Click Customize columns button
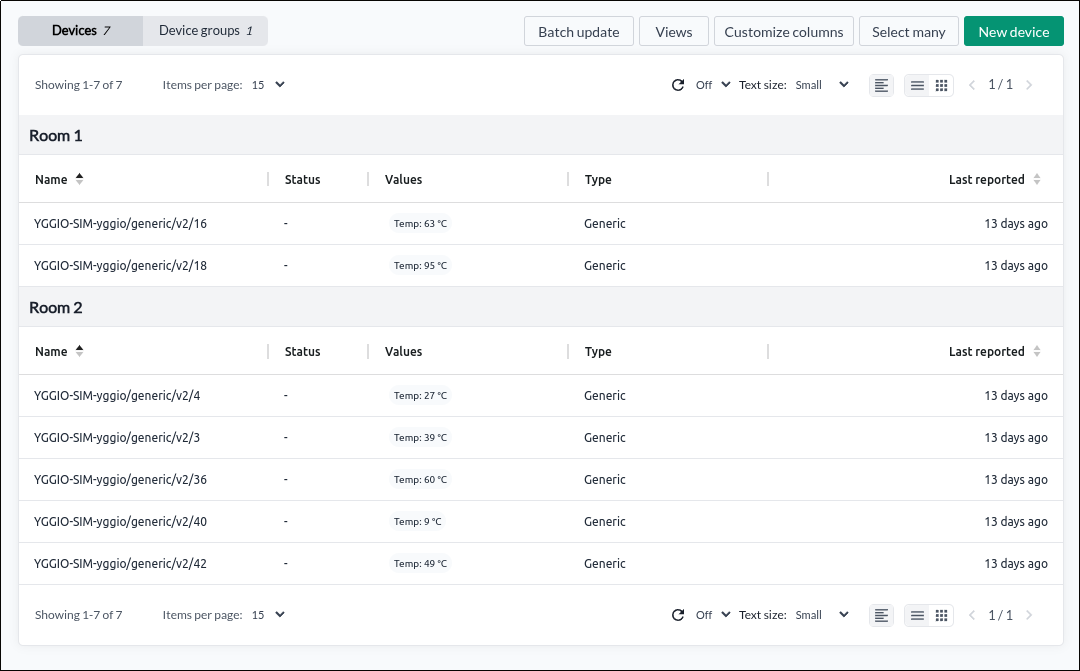This screenshot has width=1080, height=671. click(784, 32)
